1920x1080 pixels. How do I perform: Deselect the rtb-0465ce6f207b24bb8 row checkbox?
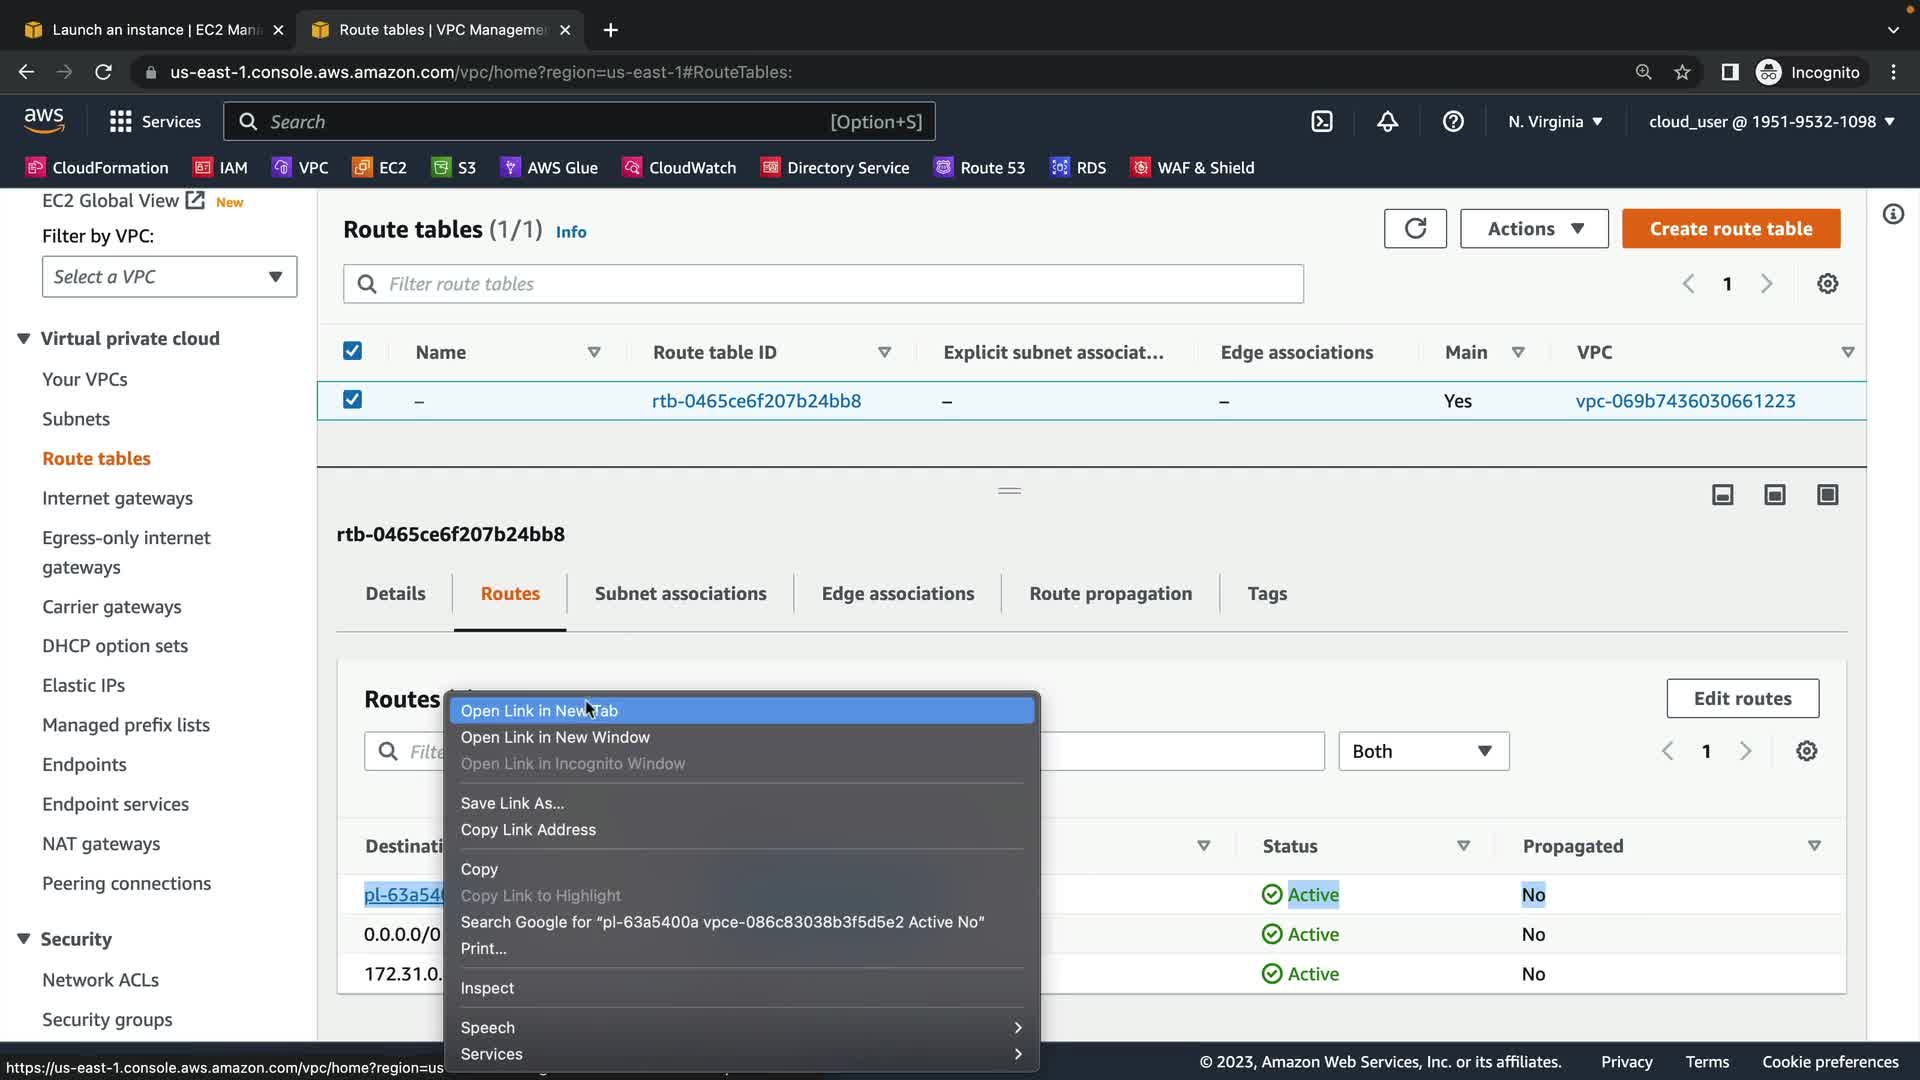(352, 400)
